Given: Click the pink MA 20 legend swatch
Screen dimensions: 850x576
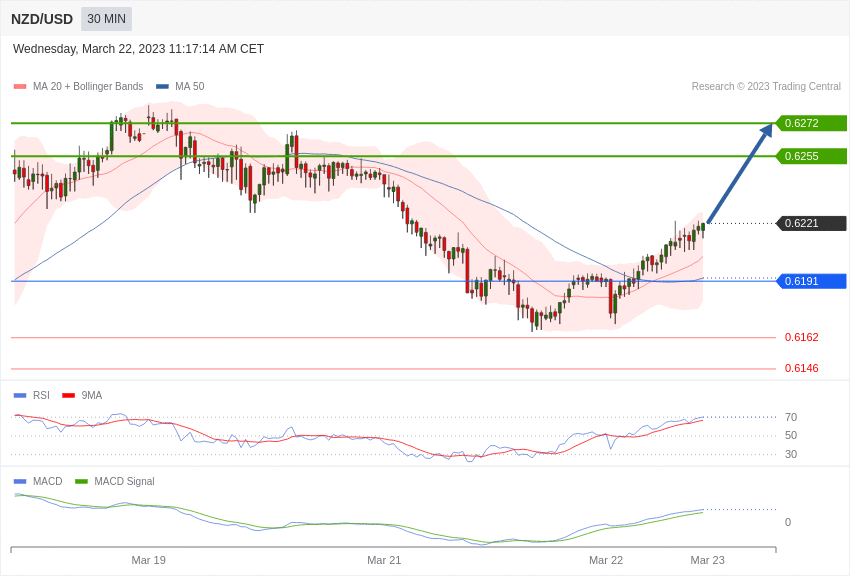Looking at the screenshot, I should (x=20, y=87).
